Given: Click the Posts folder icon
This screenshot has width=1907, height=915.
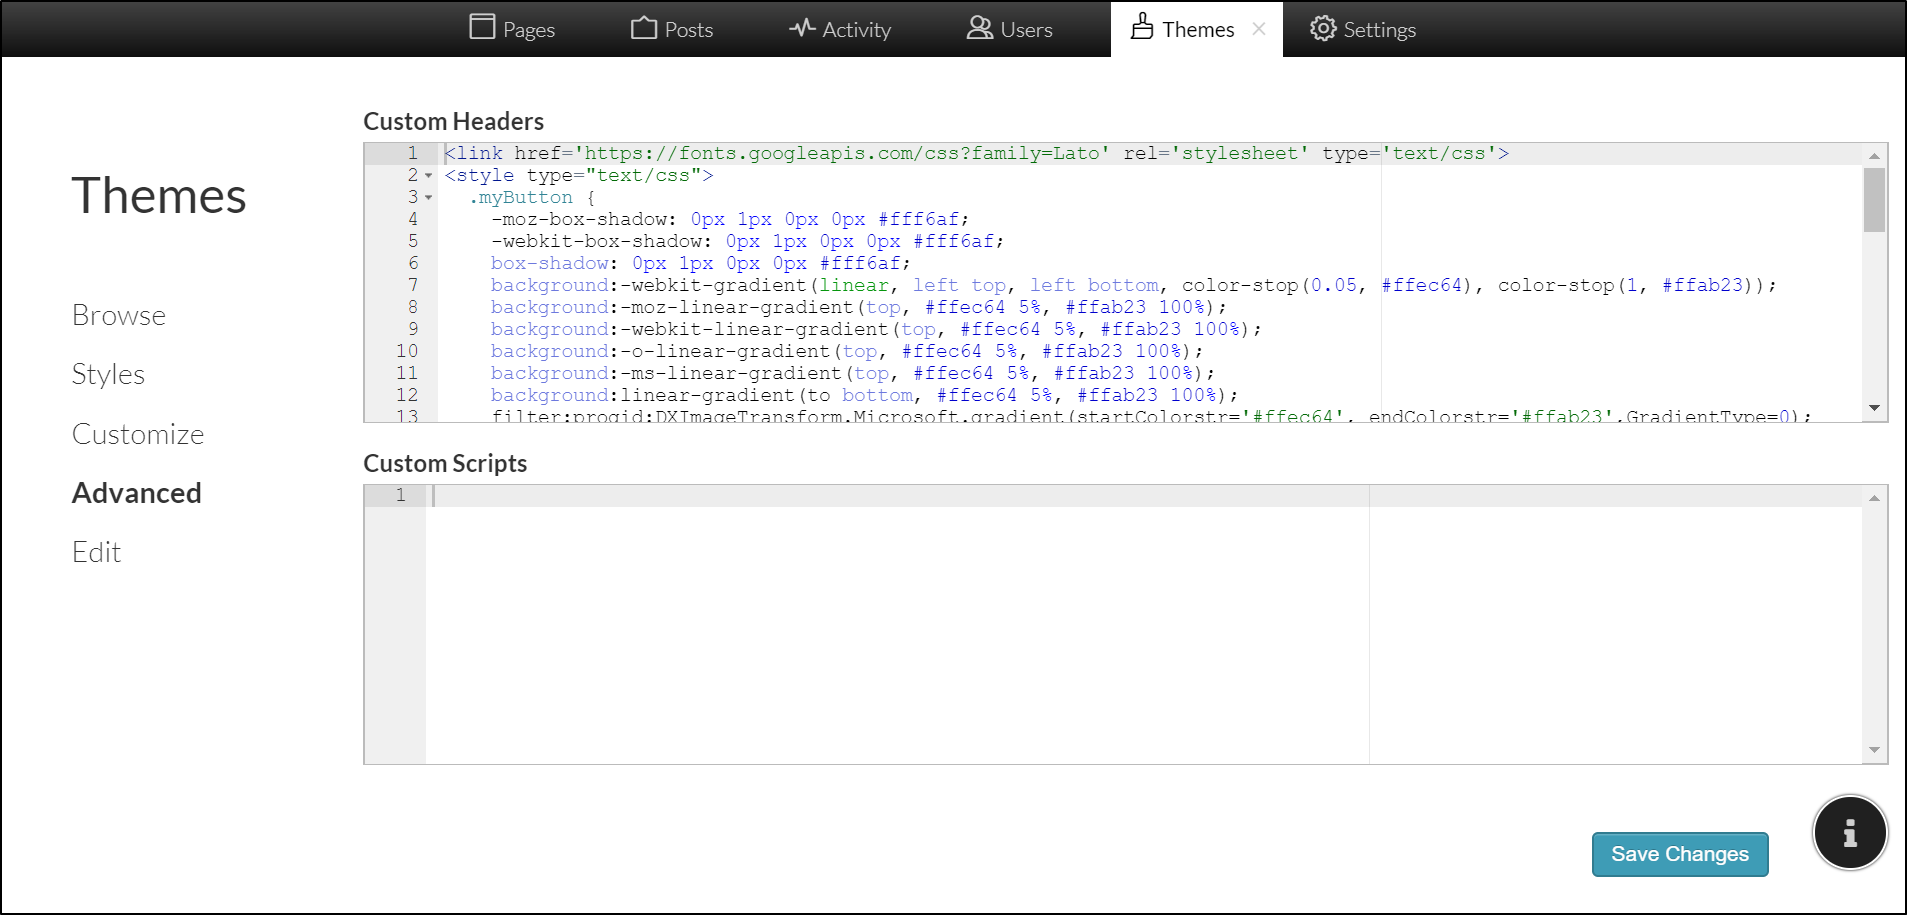Looking at the screenshot, I should pos(644,28).
